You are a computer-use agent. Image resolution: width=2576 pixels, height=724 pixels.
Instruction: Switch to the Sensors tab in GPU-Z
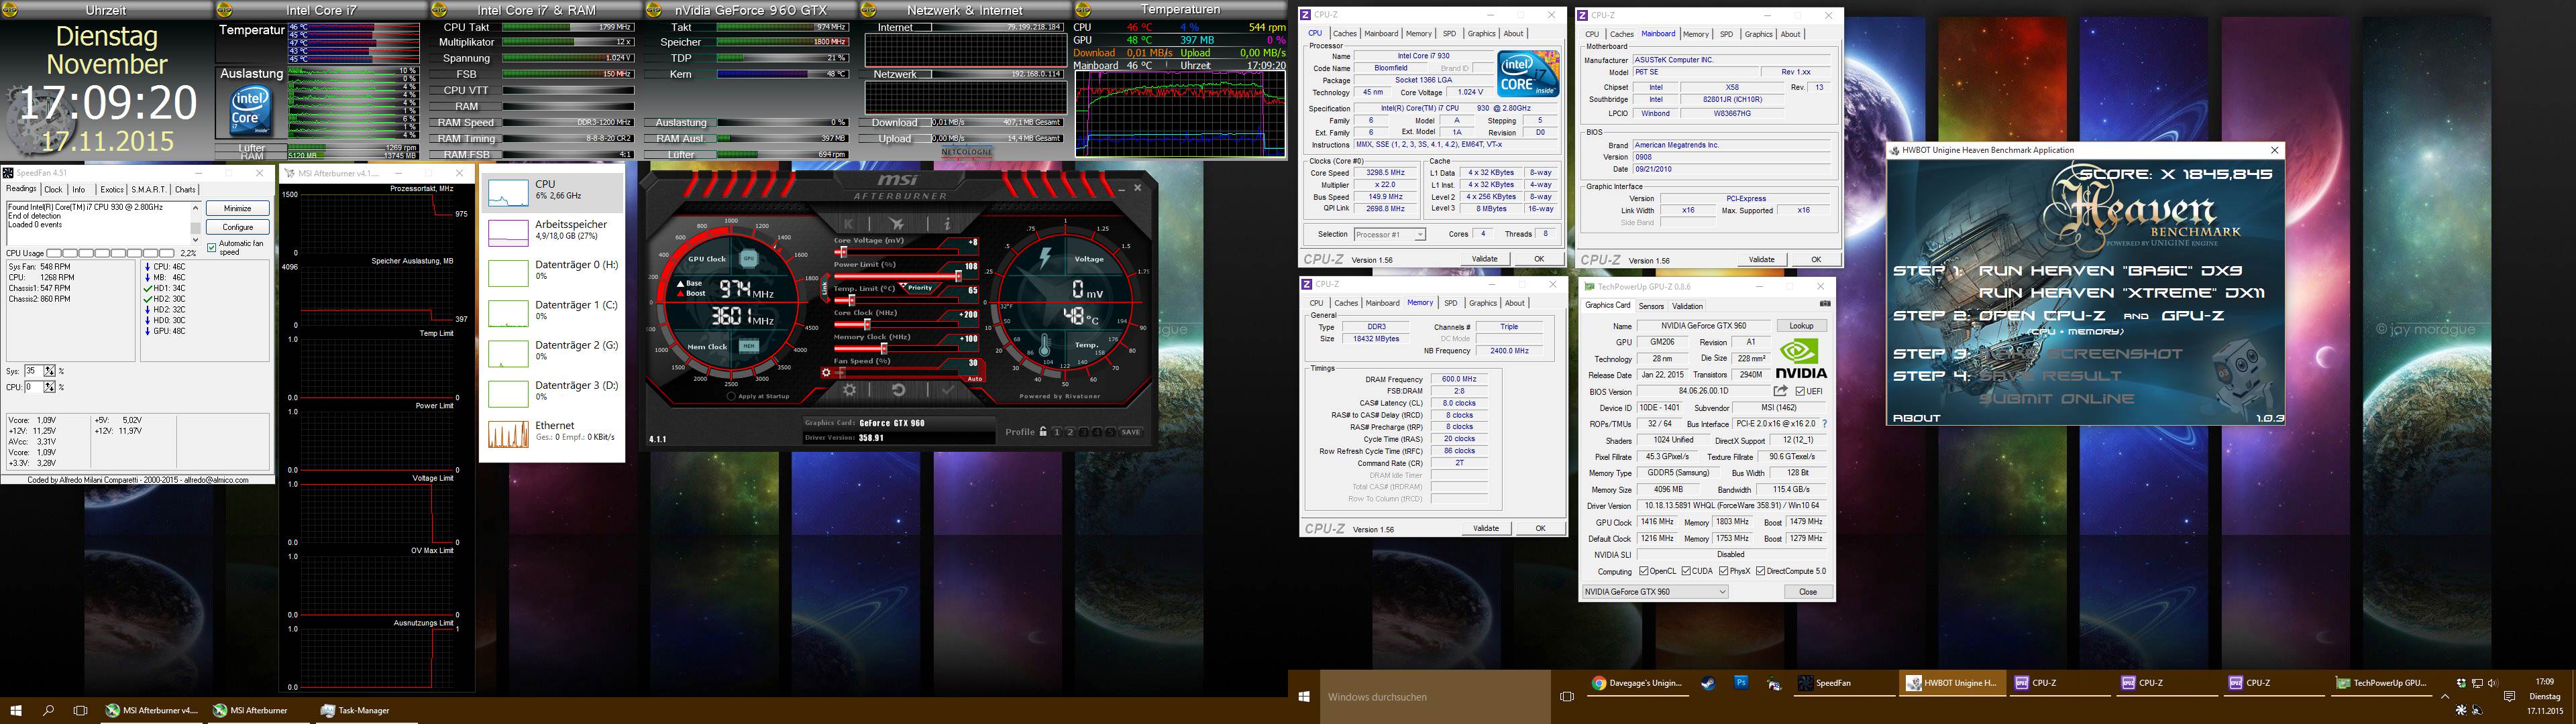(x=1651, y=306)
